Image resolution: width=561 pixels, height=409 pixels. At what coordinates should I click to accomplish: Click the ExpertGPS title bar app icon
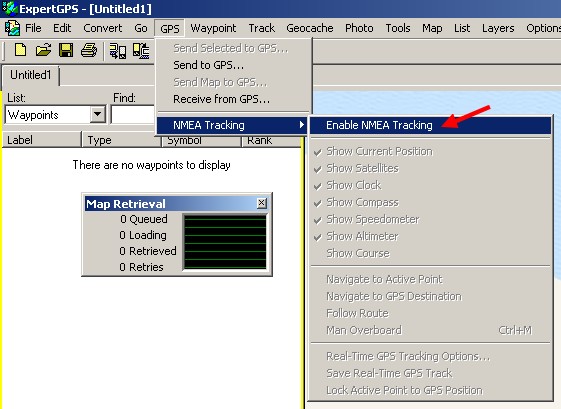click(10, 8)
